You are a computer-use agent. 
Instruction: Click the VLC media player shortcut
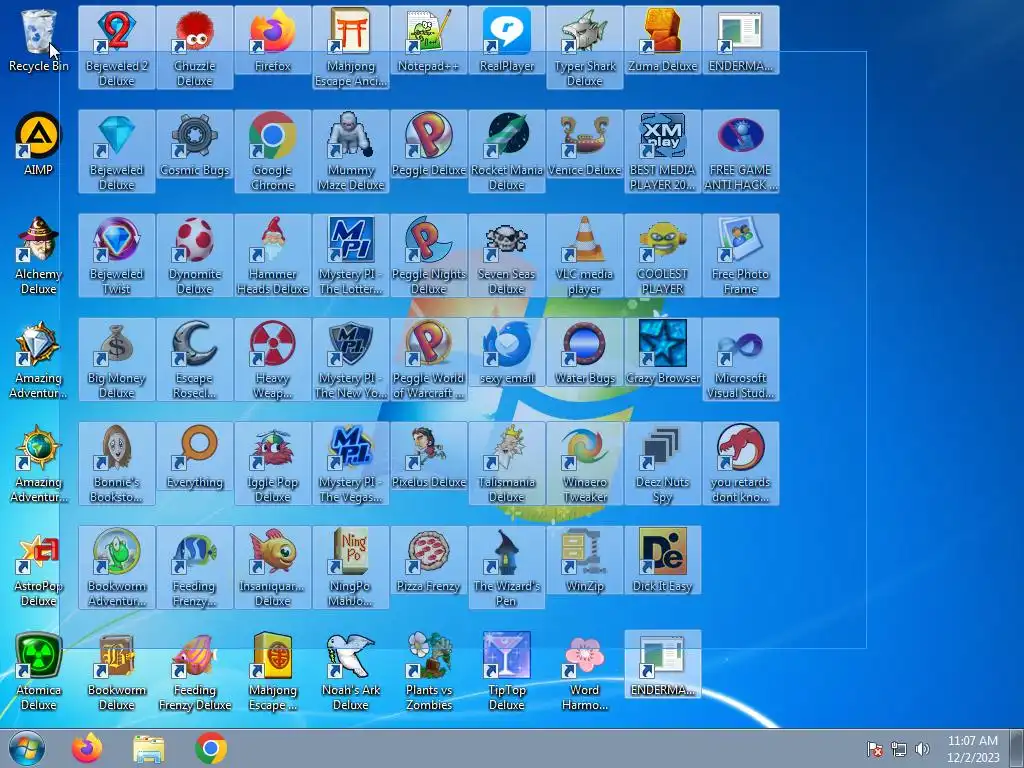click(584, 255)
